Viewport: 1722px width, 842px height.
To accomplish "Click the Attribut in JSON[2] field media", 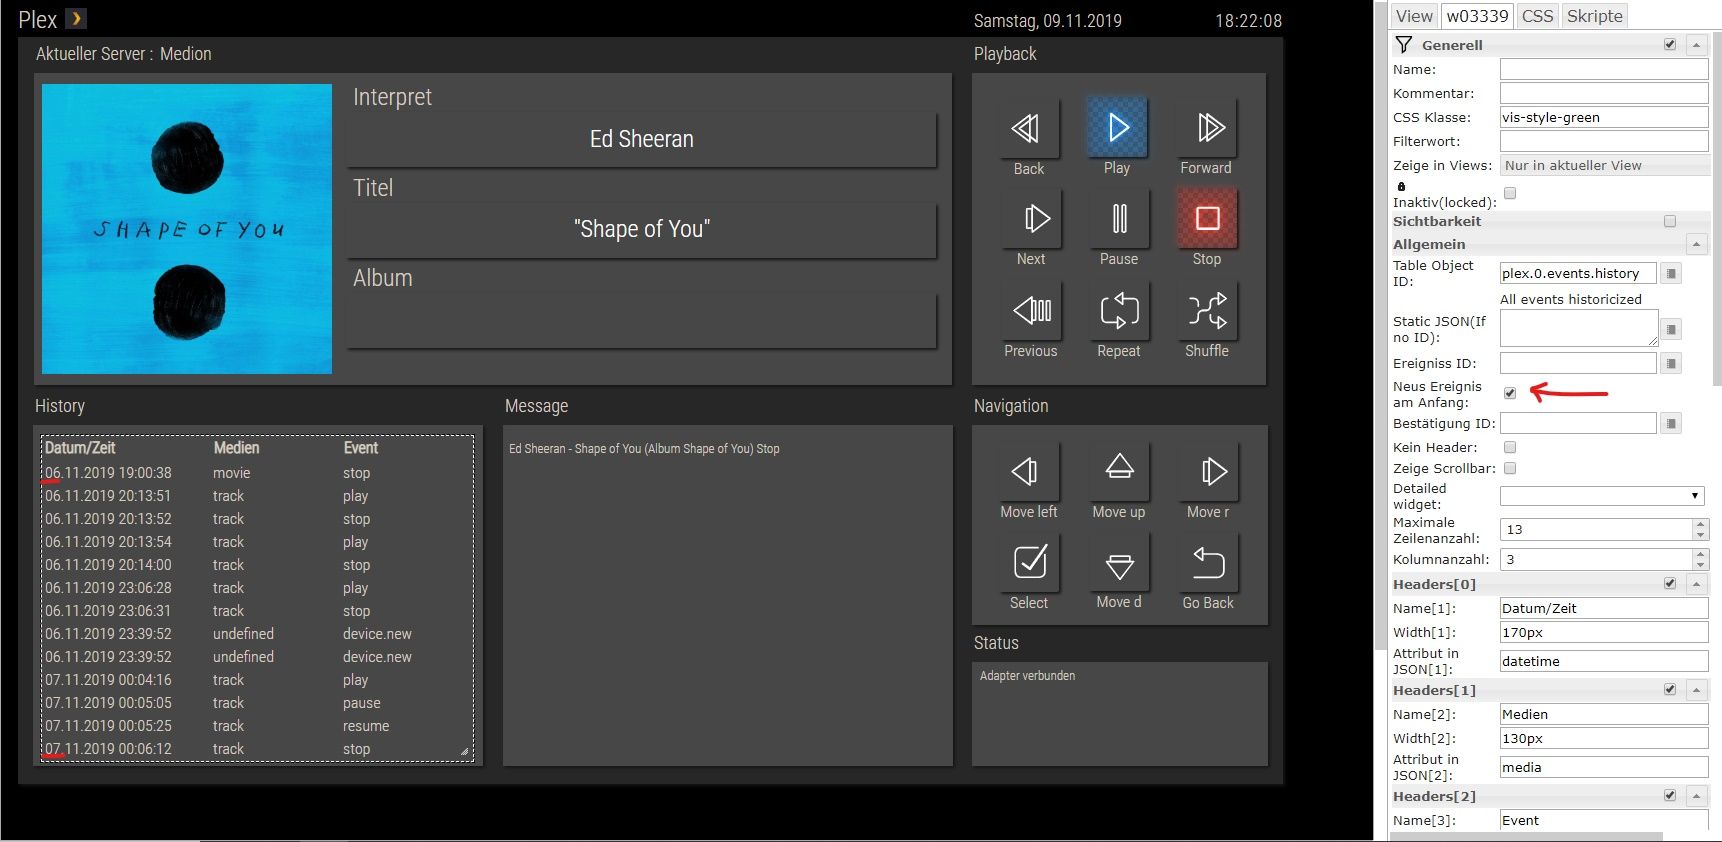I will coord(1604,767).
